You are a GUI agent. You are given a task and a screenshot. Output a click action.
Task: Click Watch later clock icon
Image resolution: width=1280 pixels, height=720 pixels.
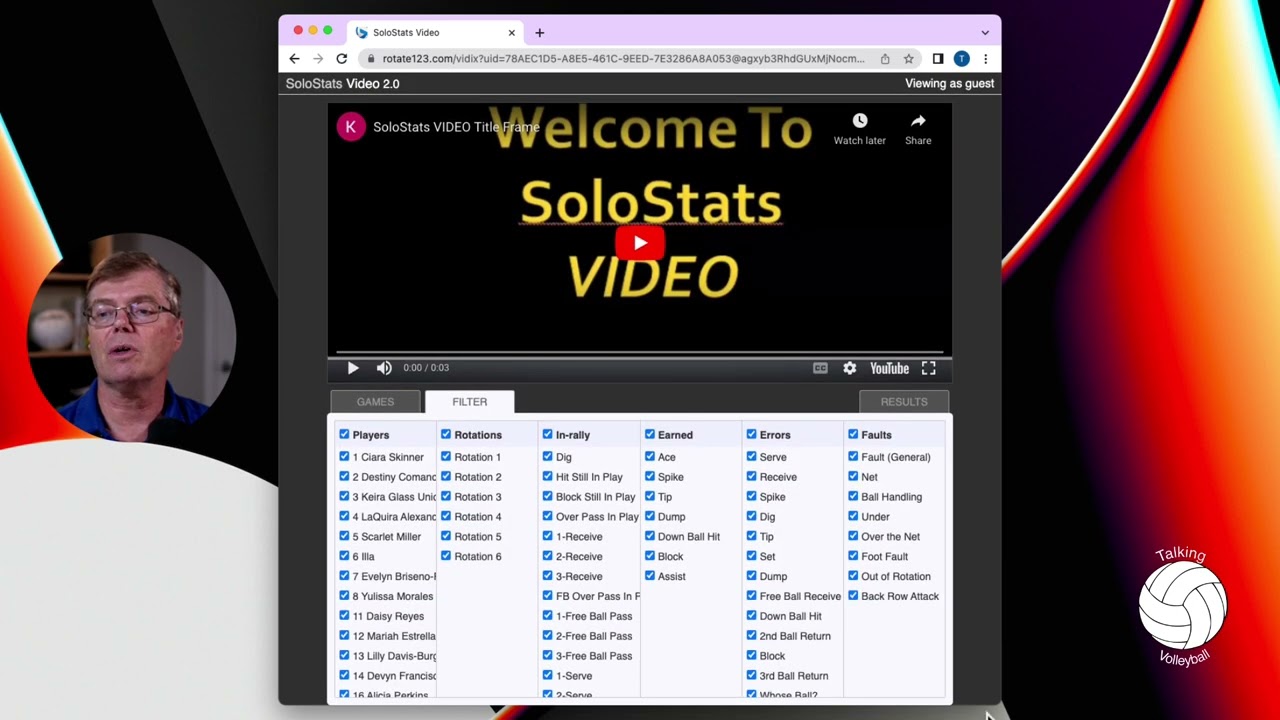pos(860,121)
